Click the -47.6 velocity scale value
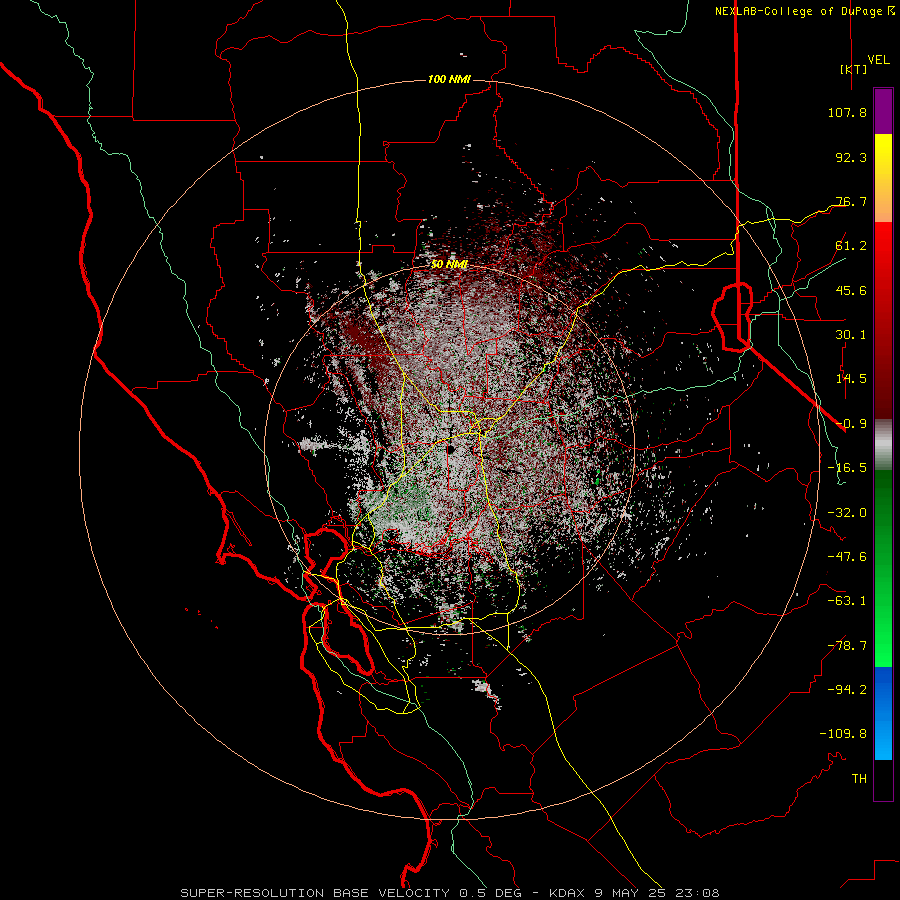The image size is (900, 900). [x=847, y=557]
